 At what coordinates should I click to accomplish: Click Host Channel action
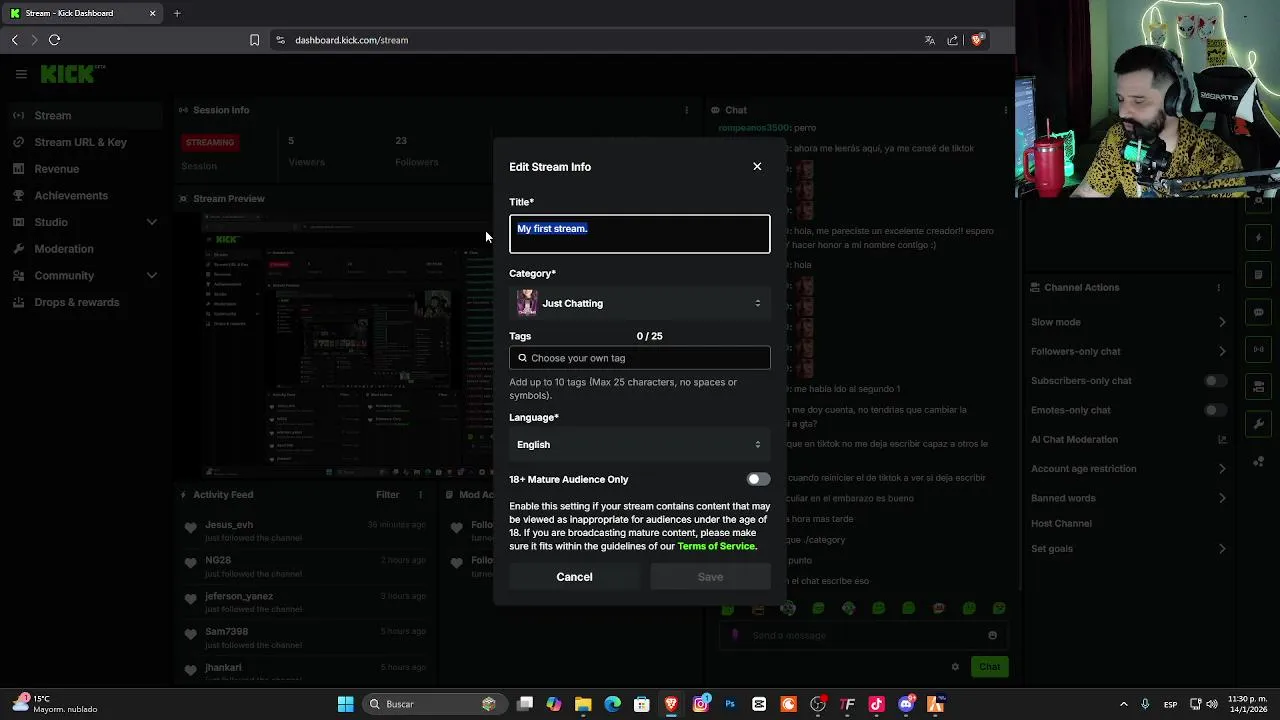point(1061,523)
